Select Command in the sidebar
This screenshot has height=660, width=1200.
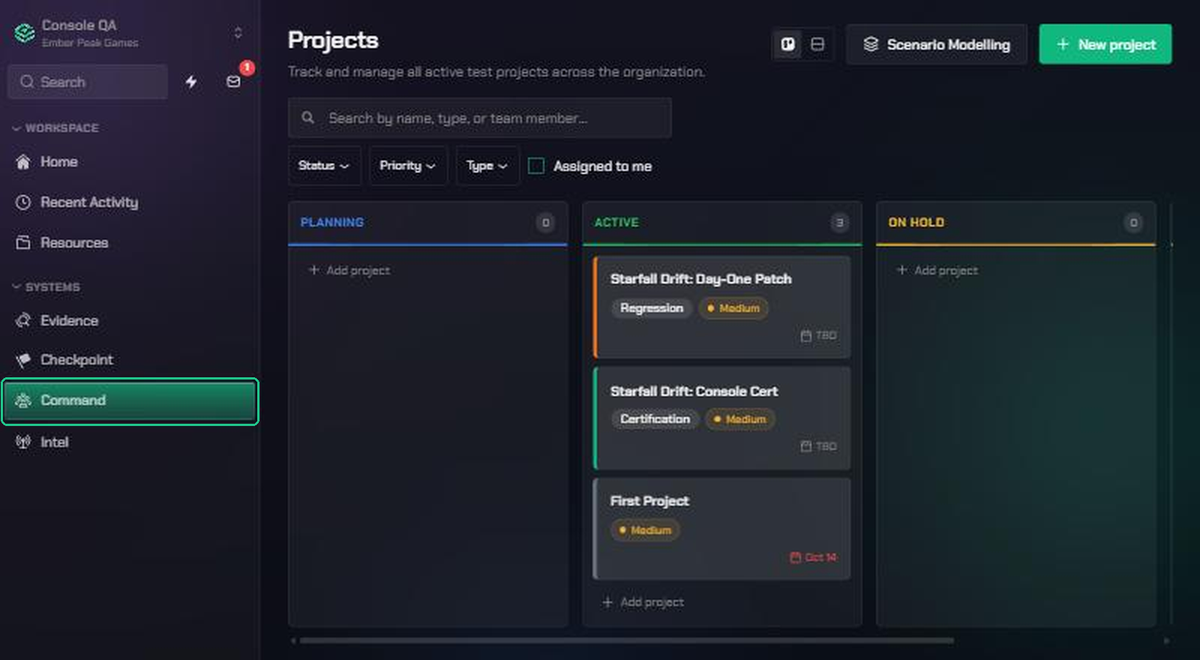coord(130,401)
